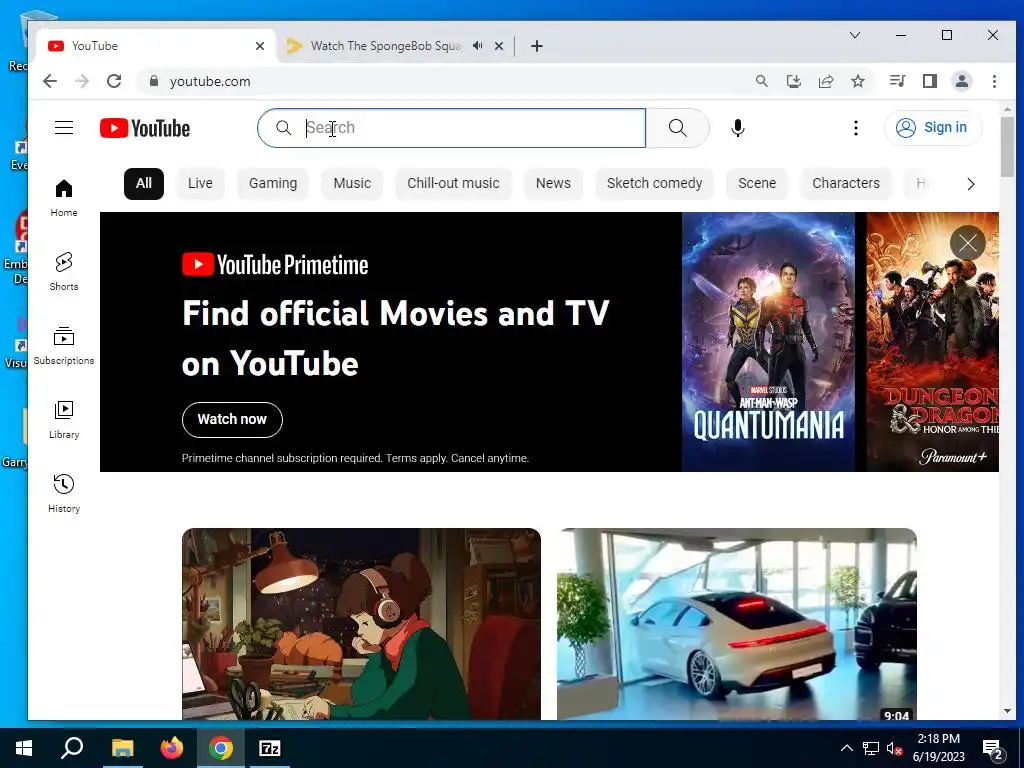
Task: Click the Sign in button
Action: tap(933, 127)
